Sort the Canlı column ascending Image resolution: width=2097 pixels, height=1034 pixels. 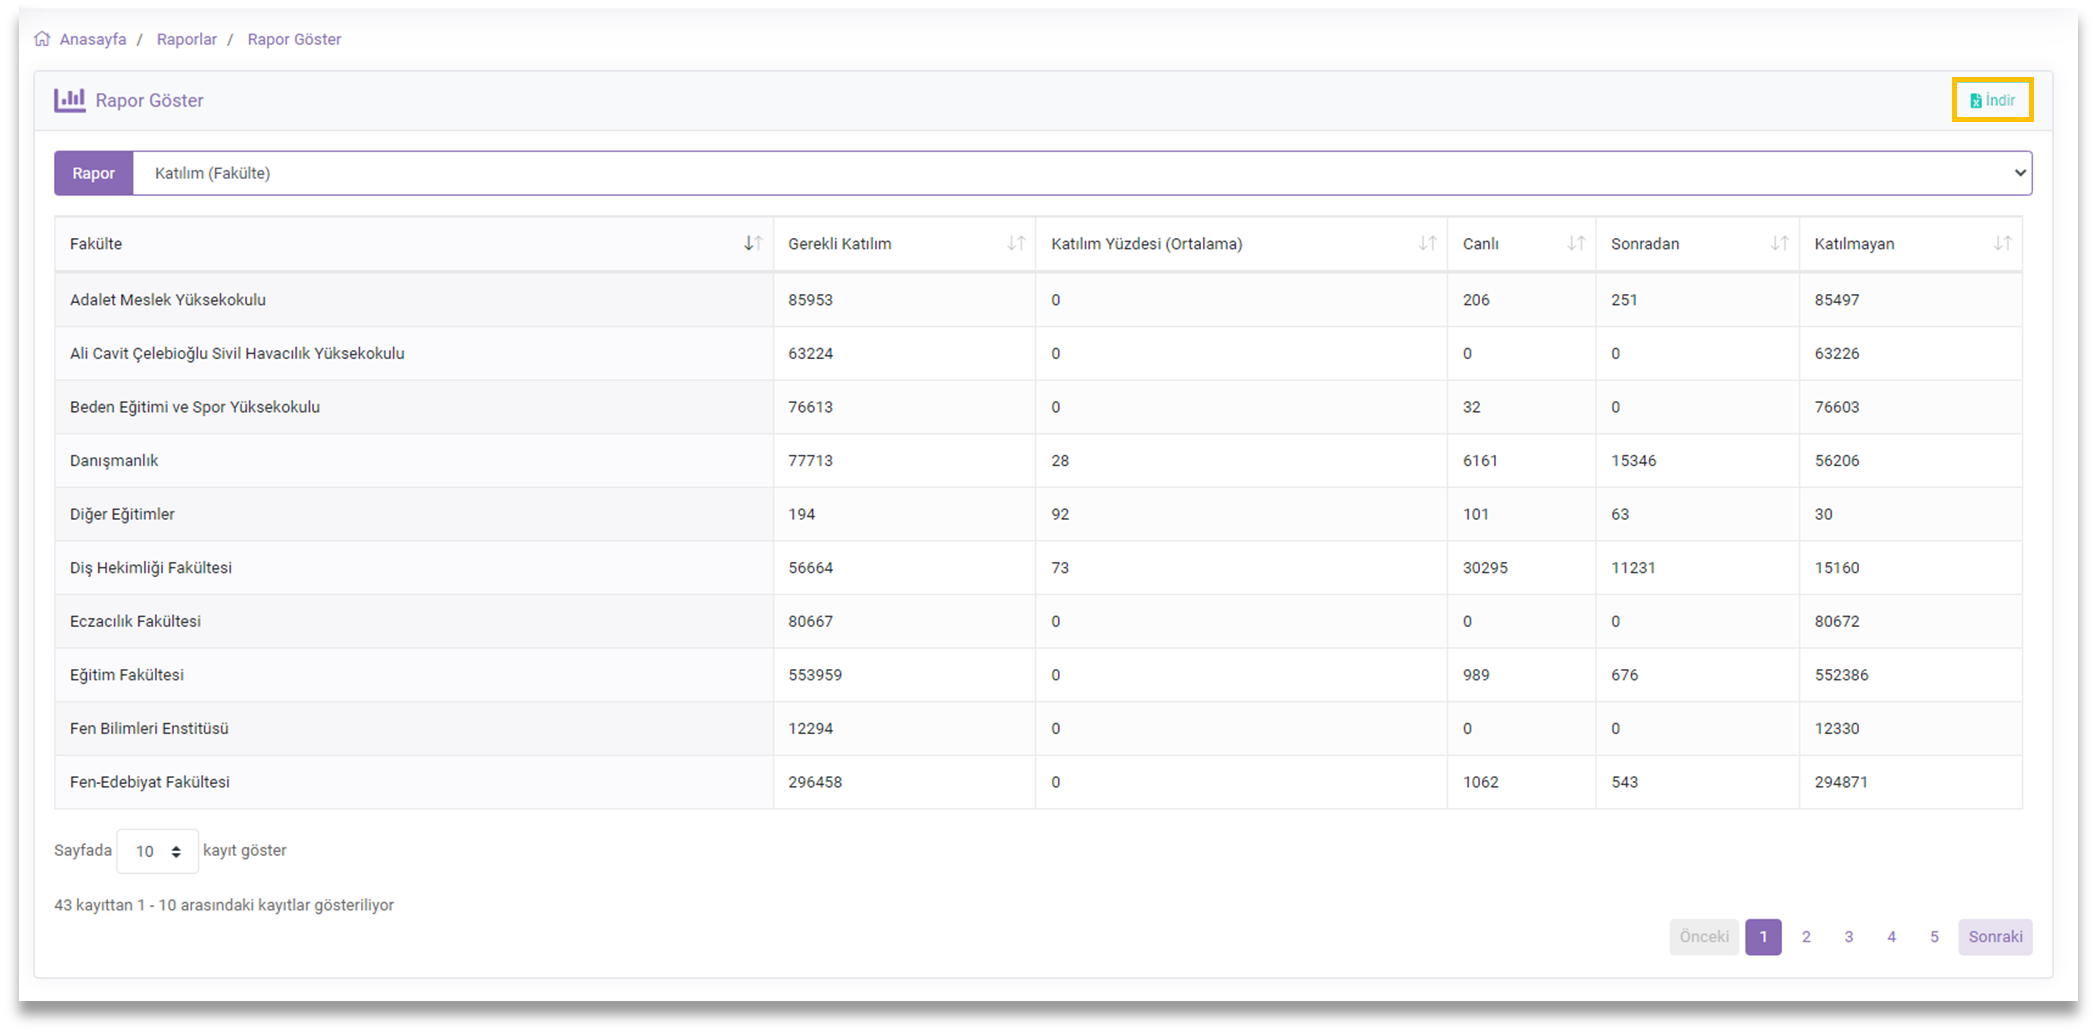pyautogui.click(x=1575, y=243)
